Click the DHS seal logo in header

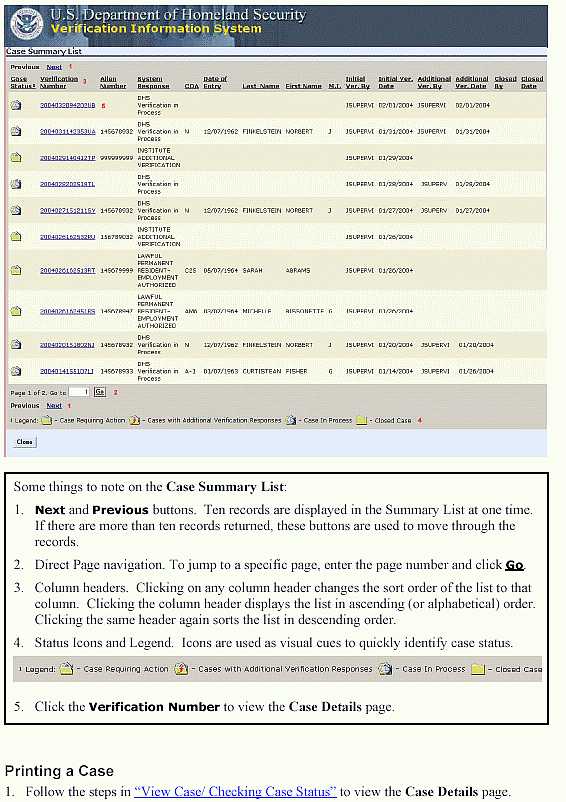tap(27, 24)
